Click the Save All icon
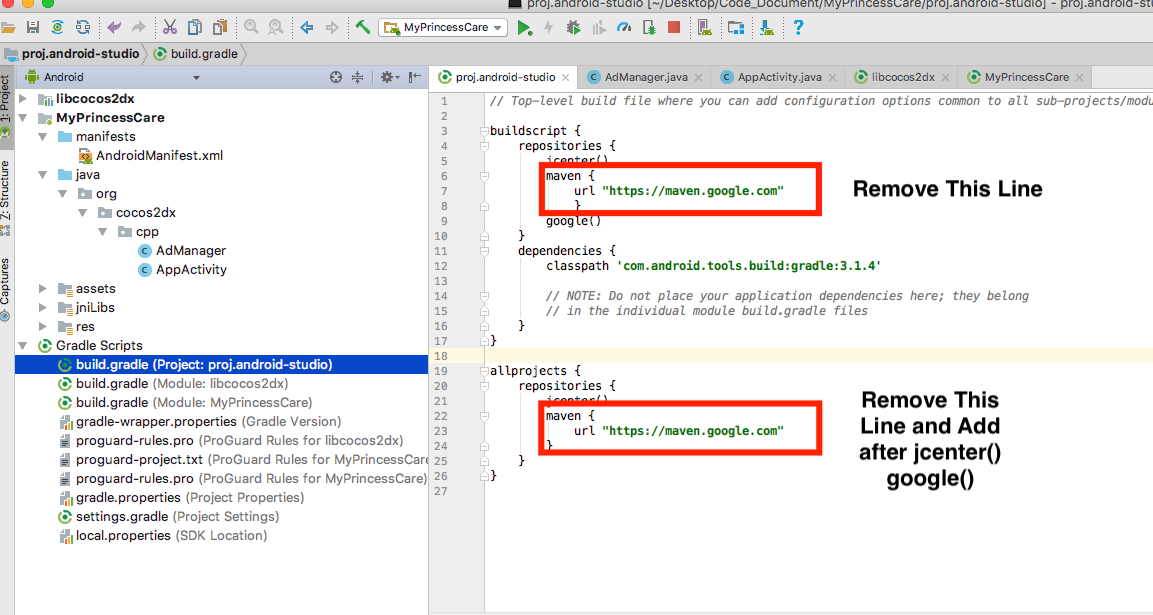The image size is (1153, 615). [33, 28]
